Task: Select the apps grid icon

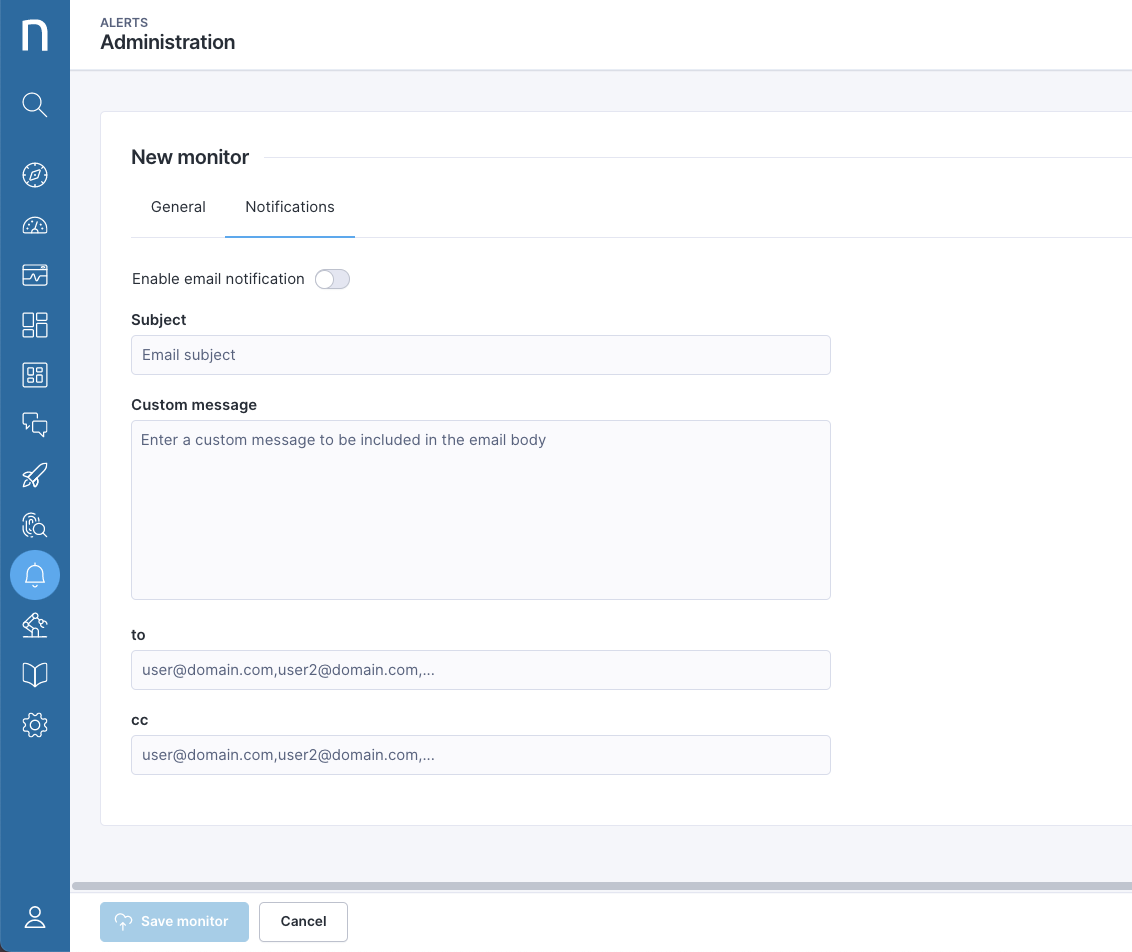Action: (x=35, y=375)
